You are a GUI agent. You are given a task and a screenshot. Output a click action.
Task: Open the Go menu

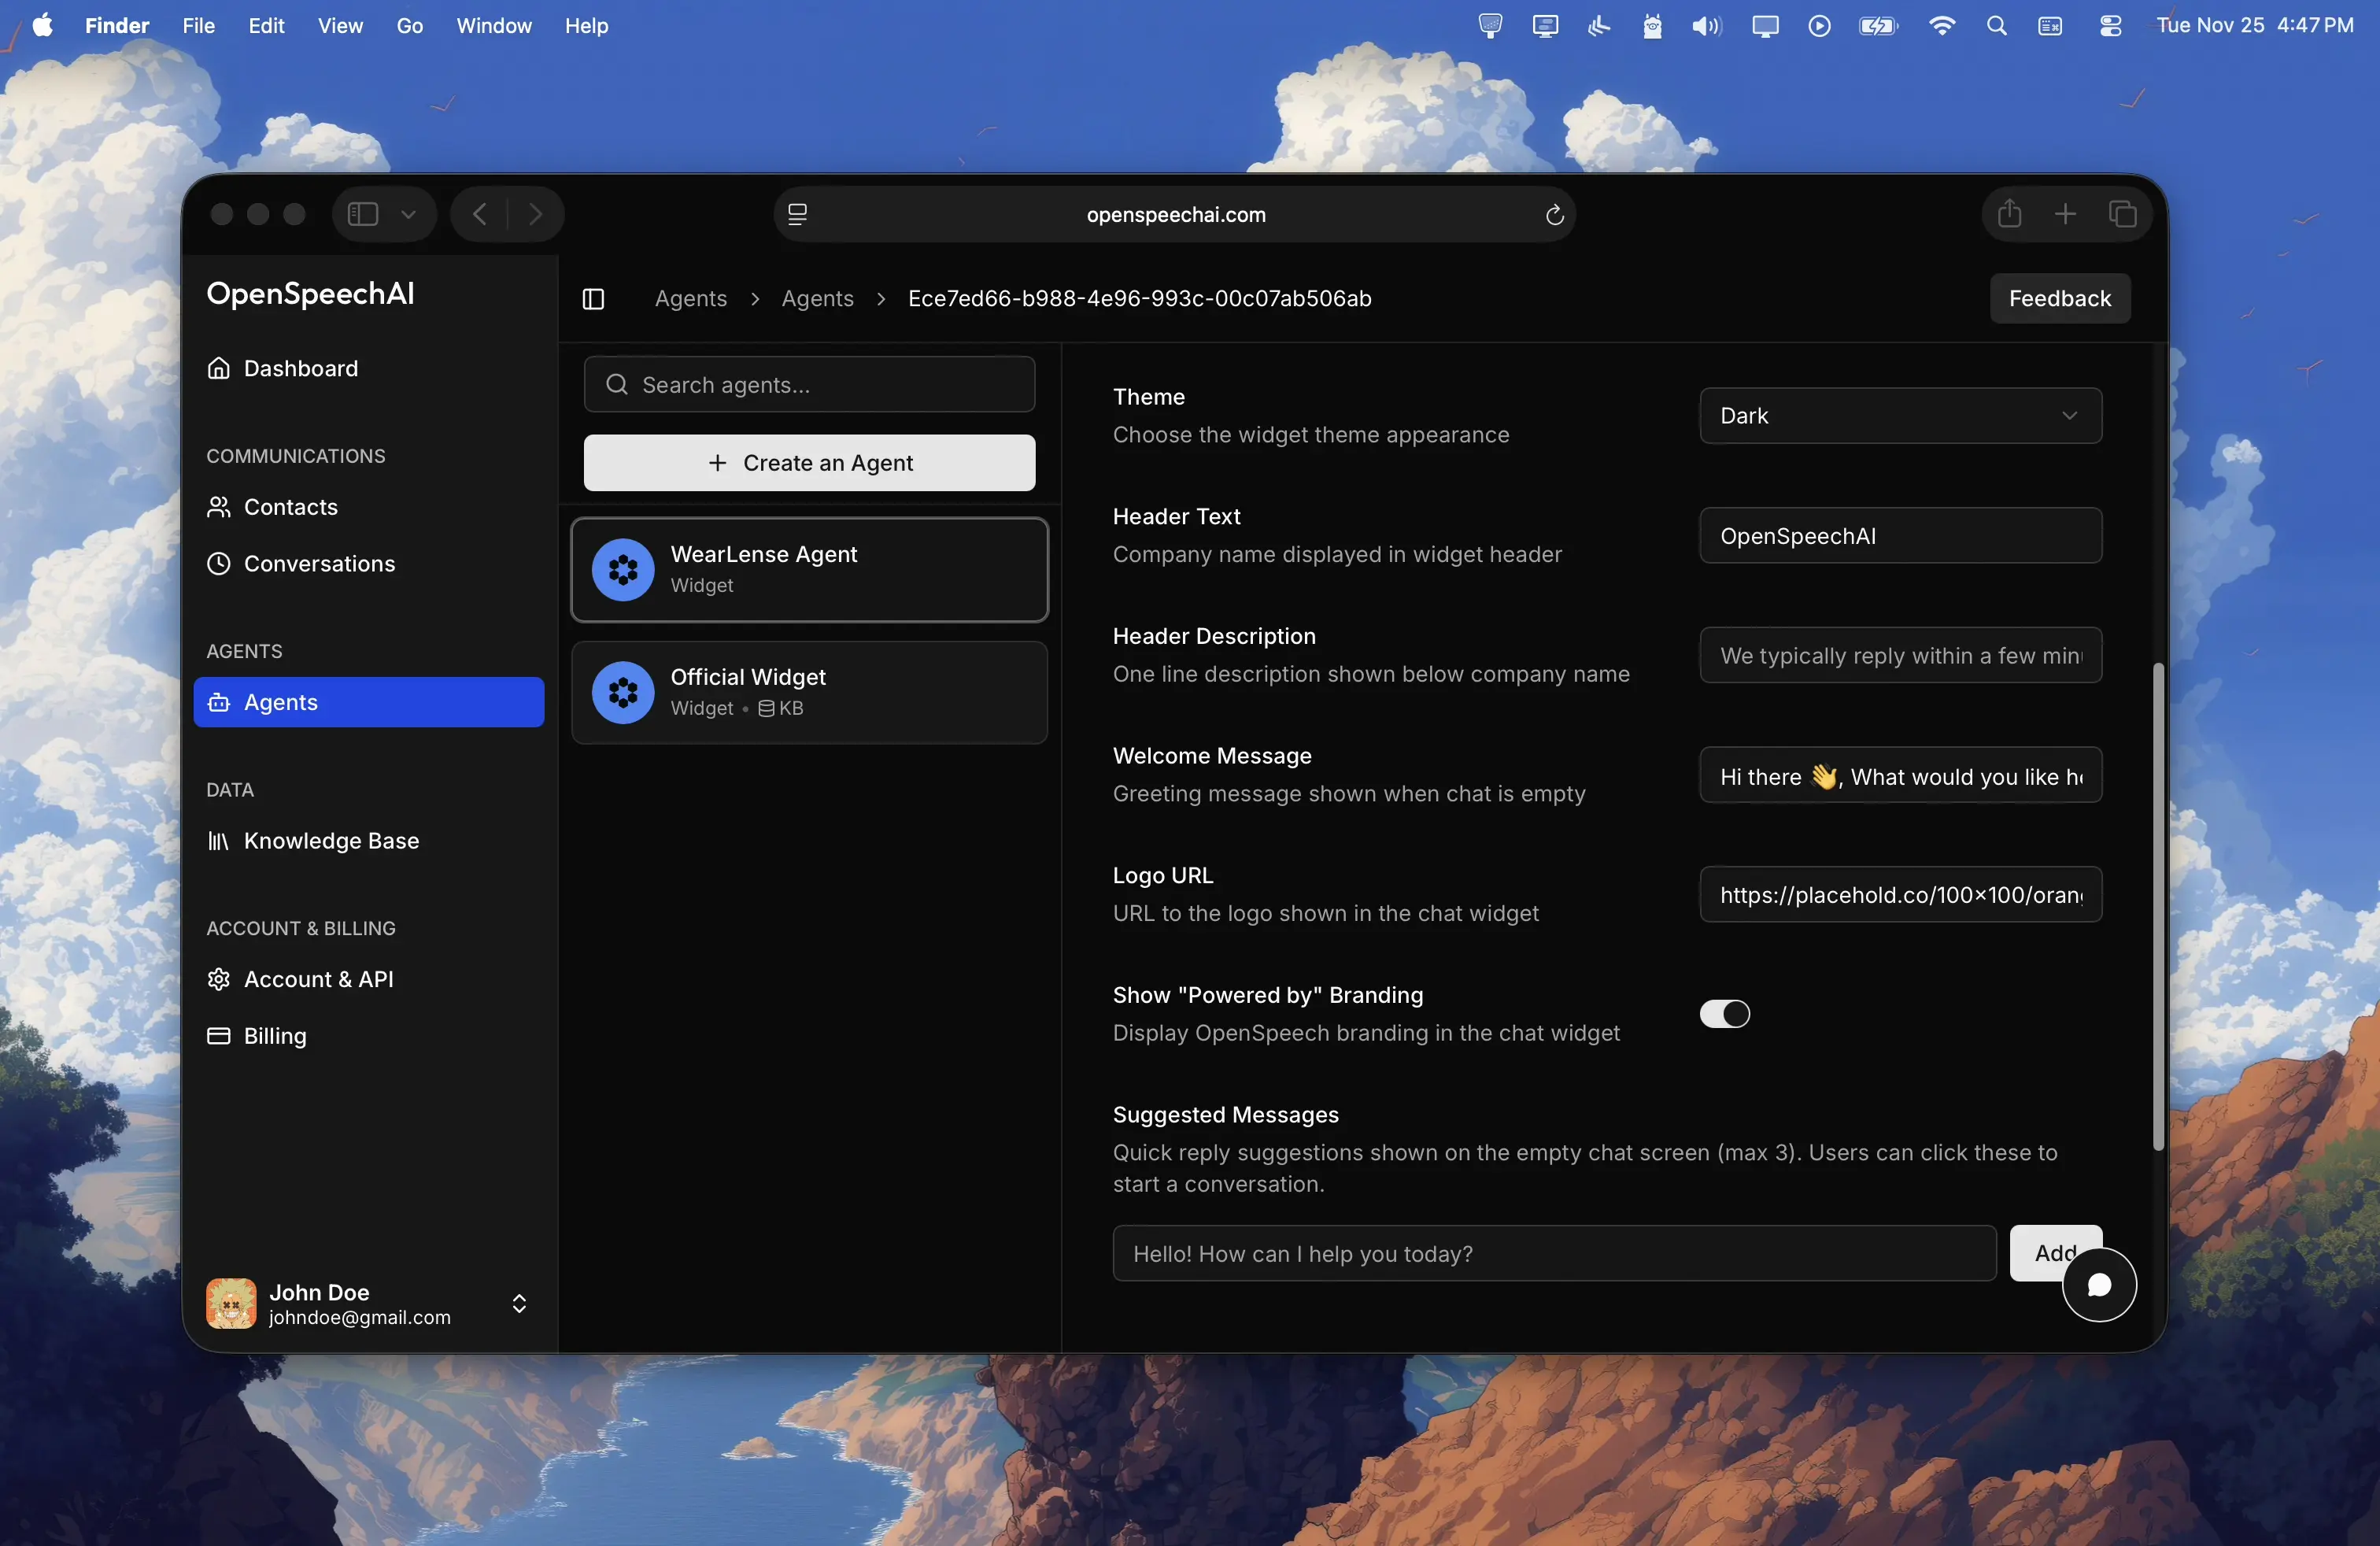pyautogui.click(x=409, y=26)
